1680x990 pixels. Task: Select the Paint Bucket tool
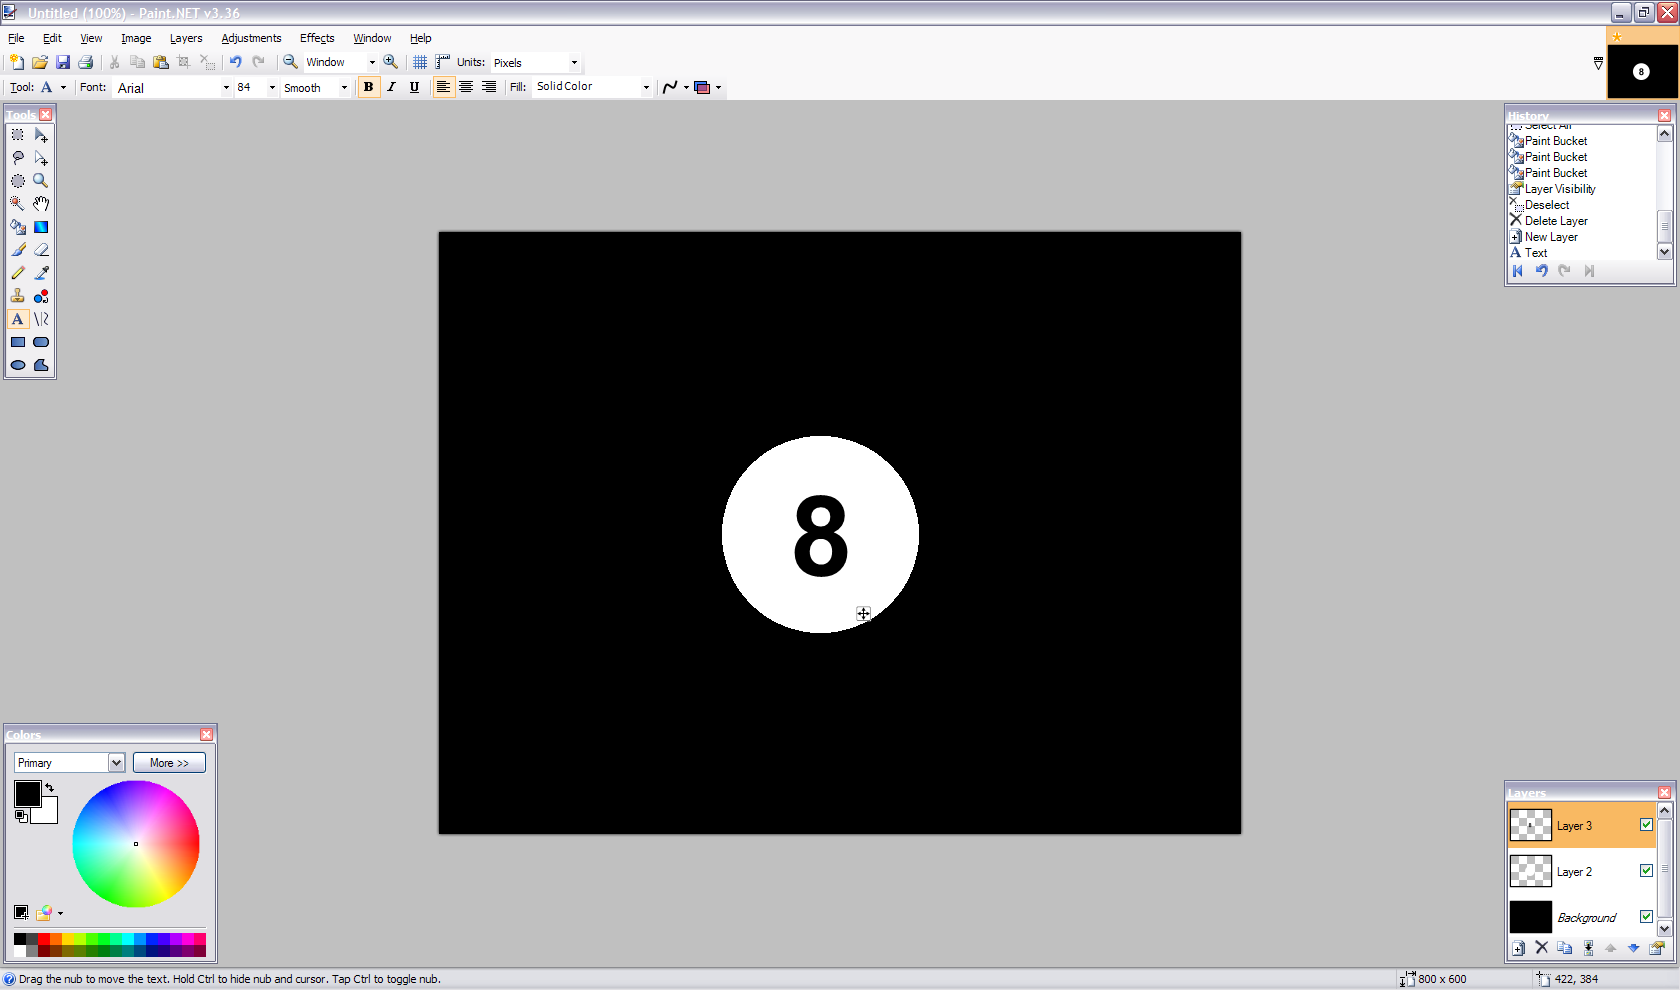click(17, 226)
